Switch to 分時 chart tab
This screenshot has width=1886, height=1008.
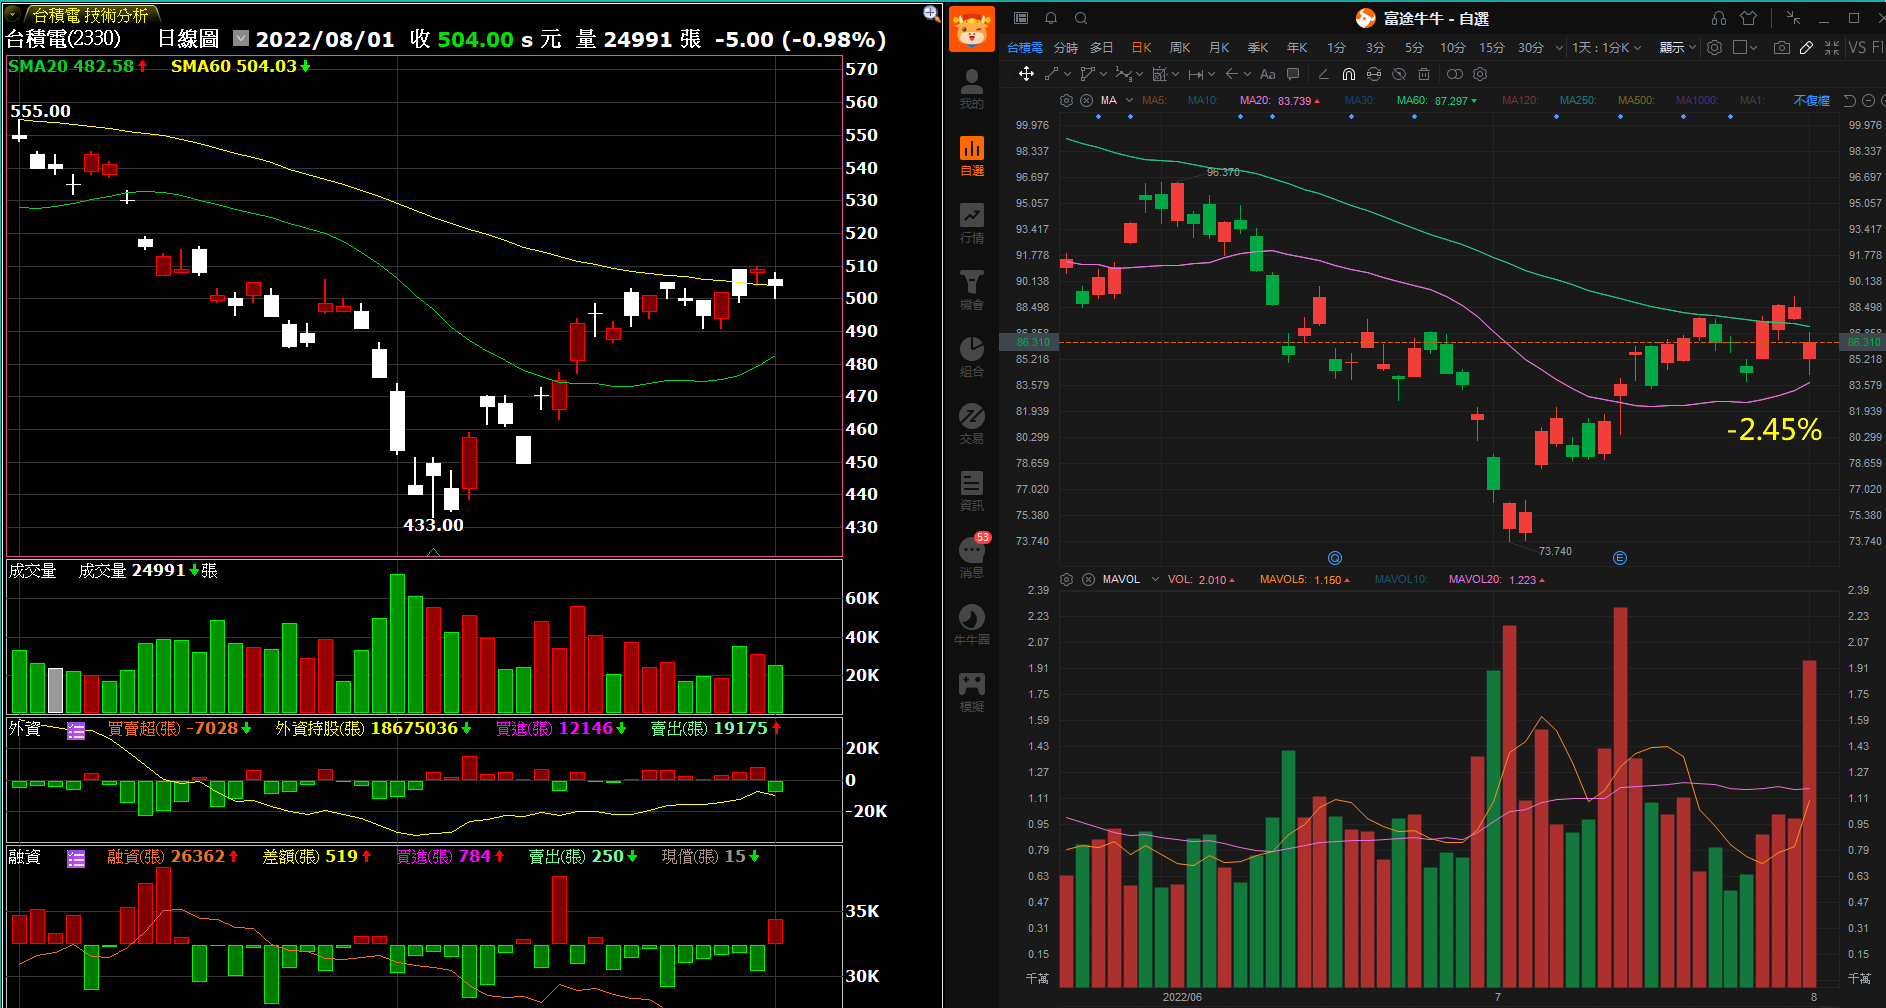1066,47
